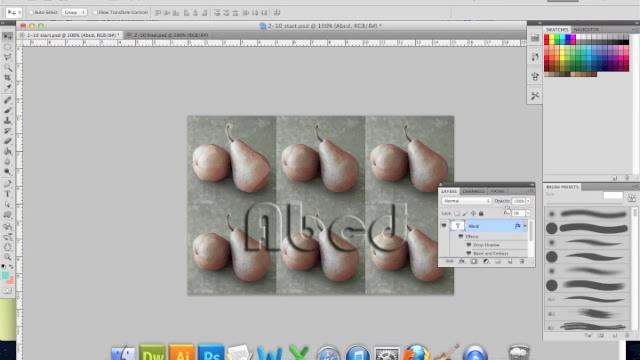Hide the Drop Shadow effect
640x360 pixels.
click(469, 245)
